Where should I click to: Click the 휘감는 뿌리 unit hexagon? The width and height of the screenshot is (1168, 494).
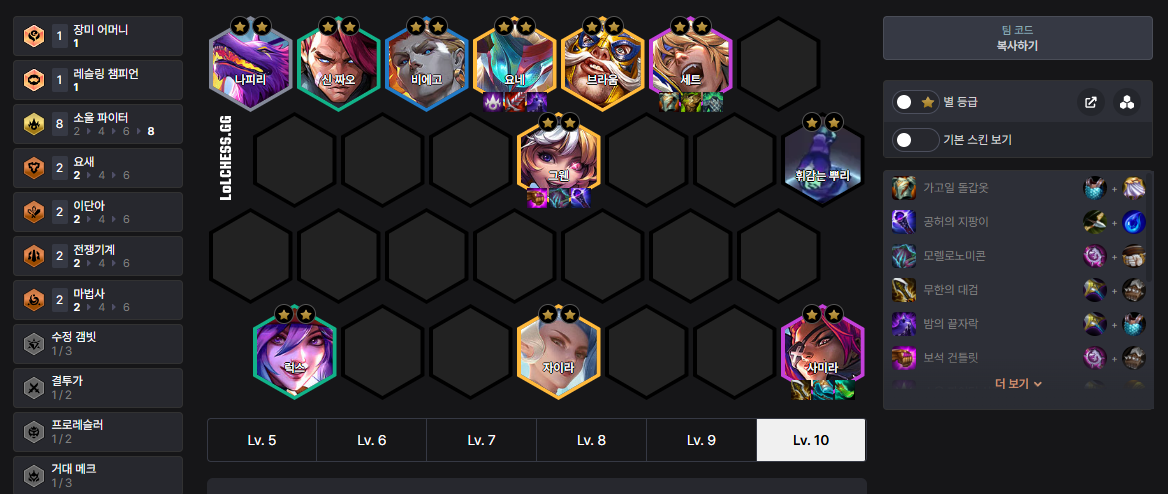click(x=822, y=160)
